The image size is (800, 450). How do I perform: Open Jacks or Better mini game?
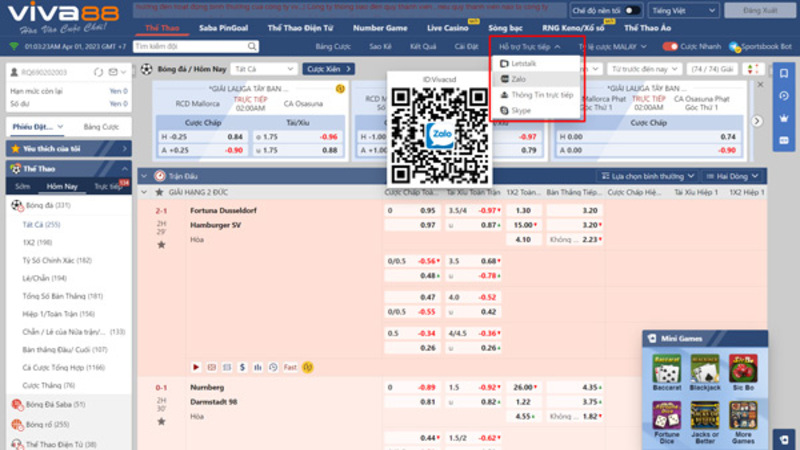coord(705,422)
